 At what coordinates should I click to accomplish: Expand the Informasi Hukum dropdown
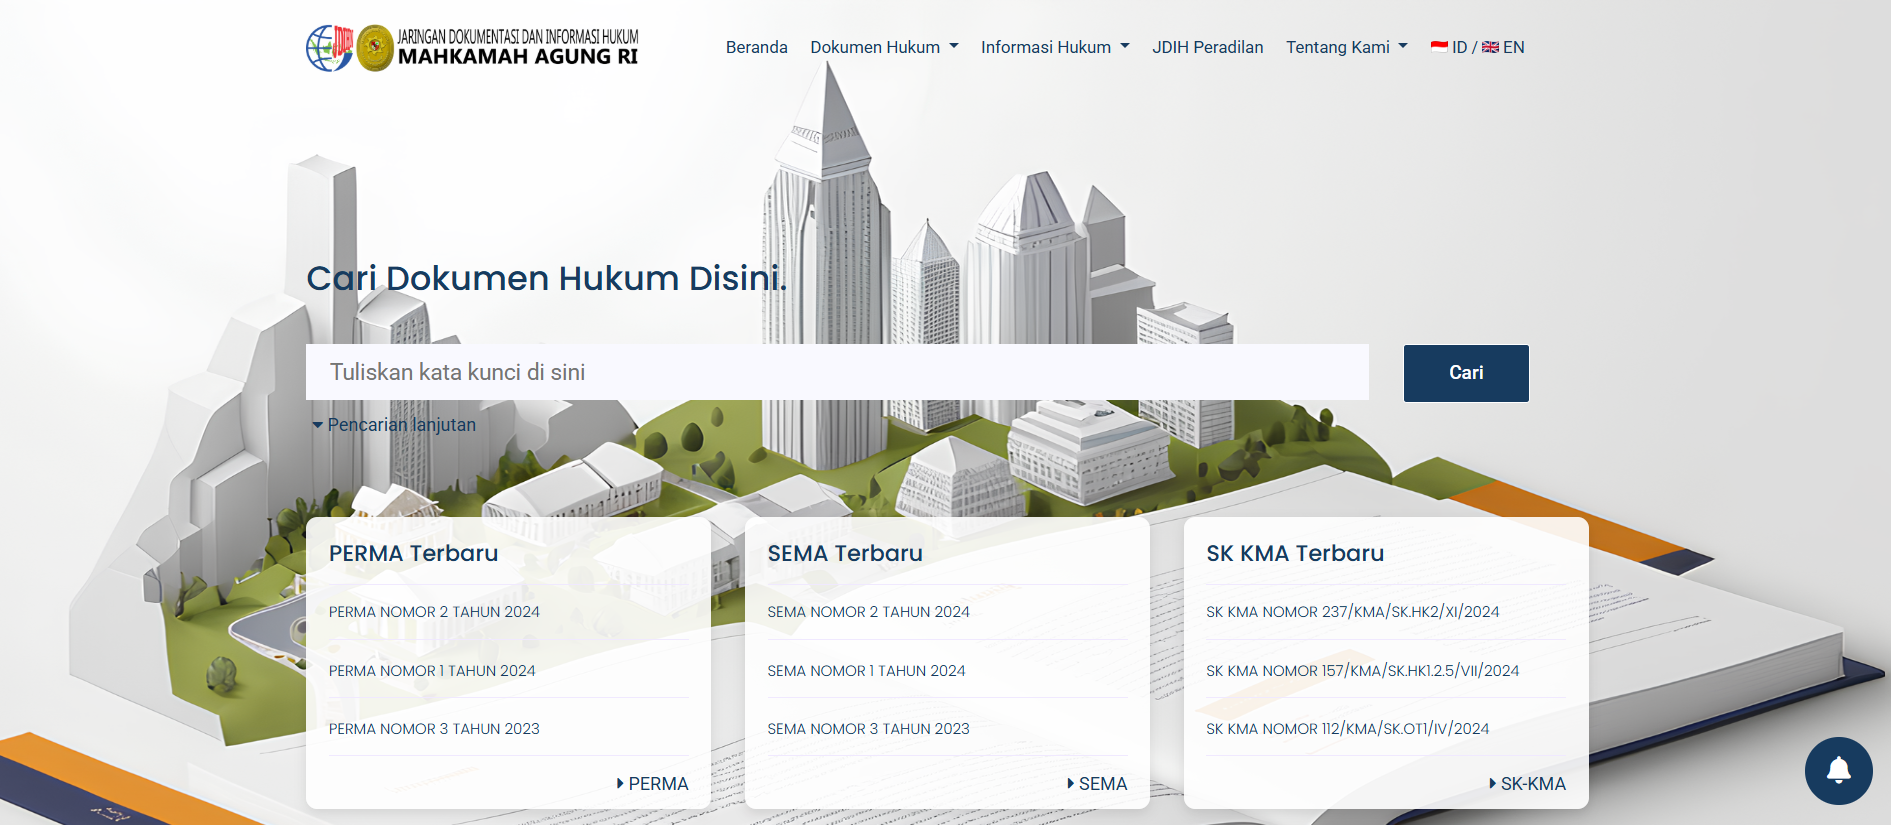point(1054,47)
